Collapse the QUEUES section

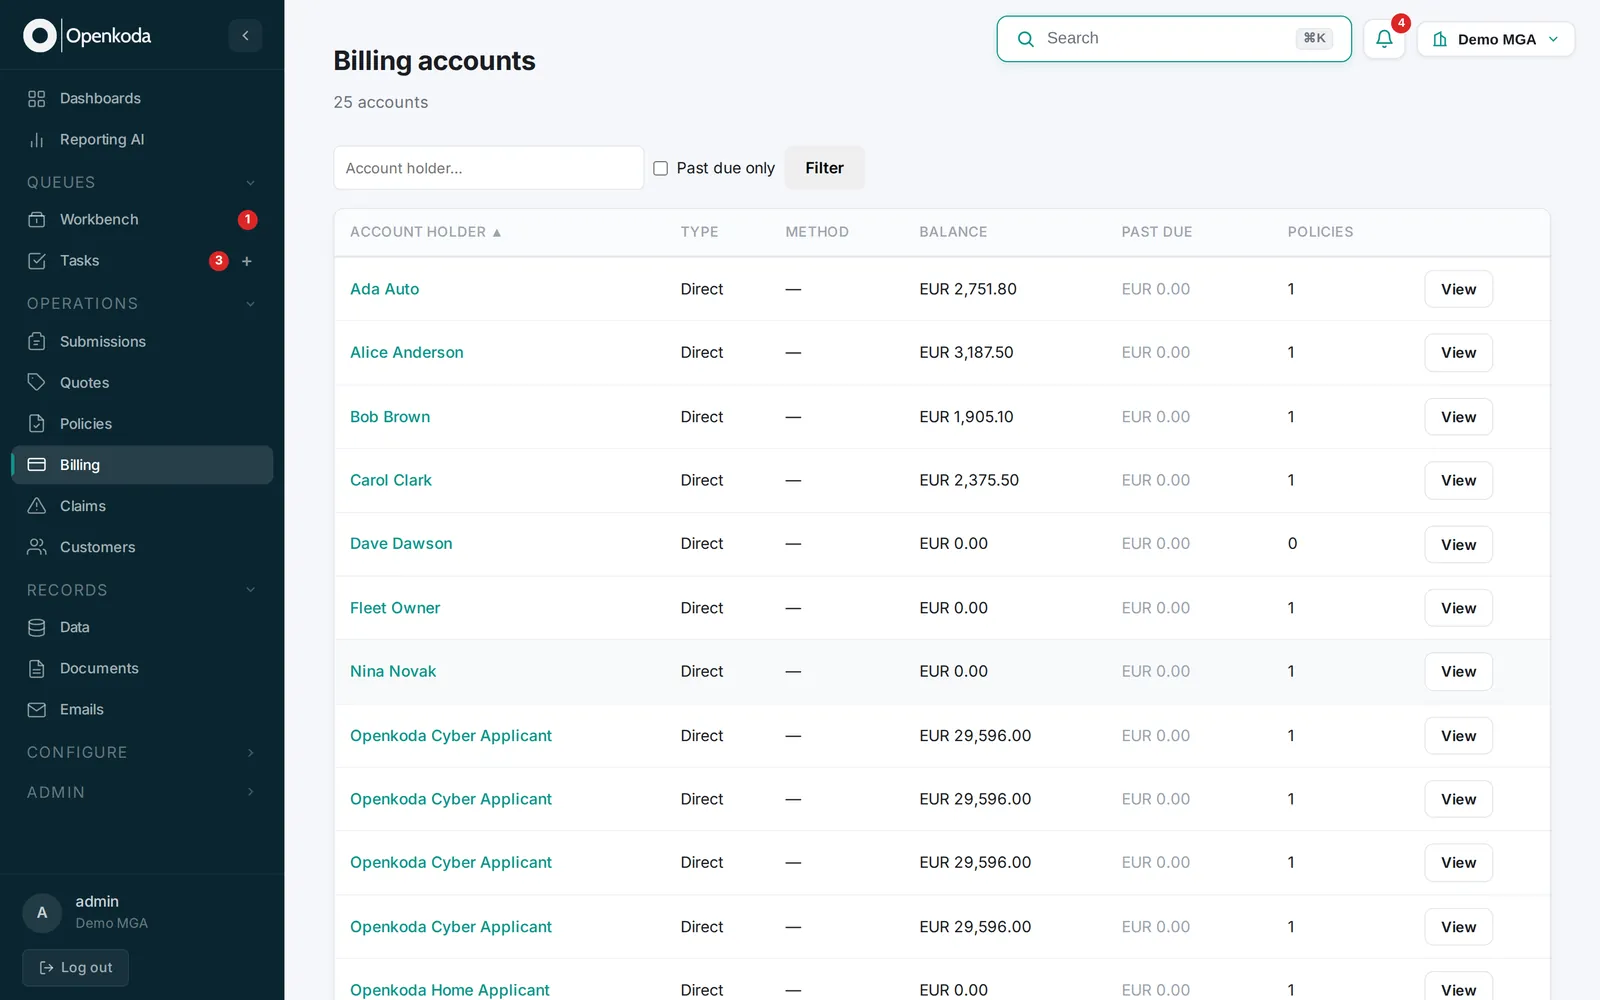250,183
